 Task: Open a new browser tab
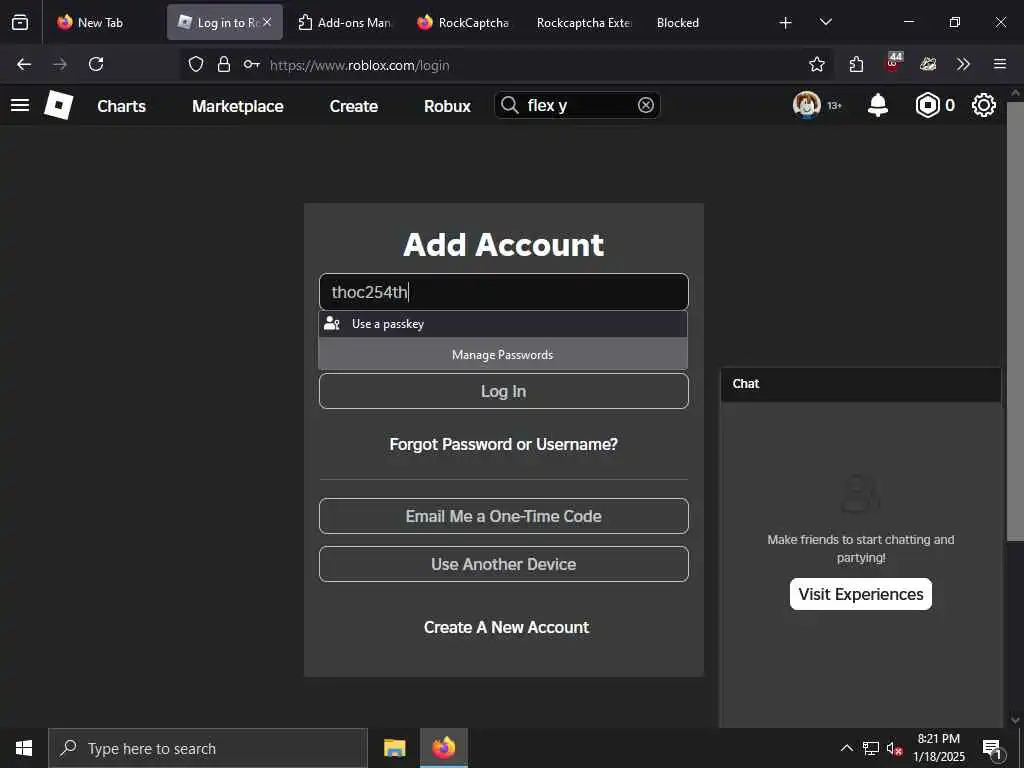coord(786,23)
